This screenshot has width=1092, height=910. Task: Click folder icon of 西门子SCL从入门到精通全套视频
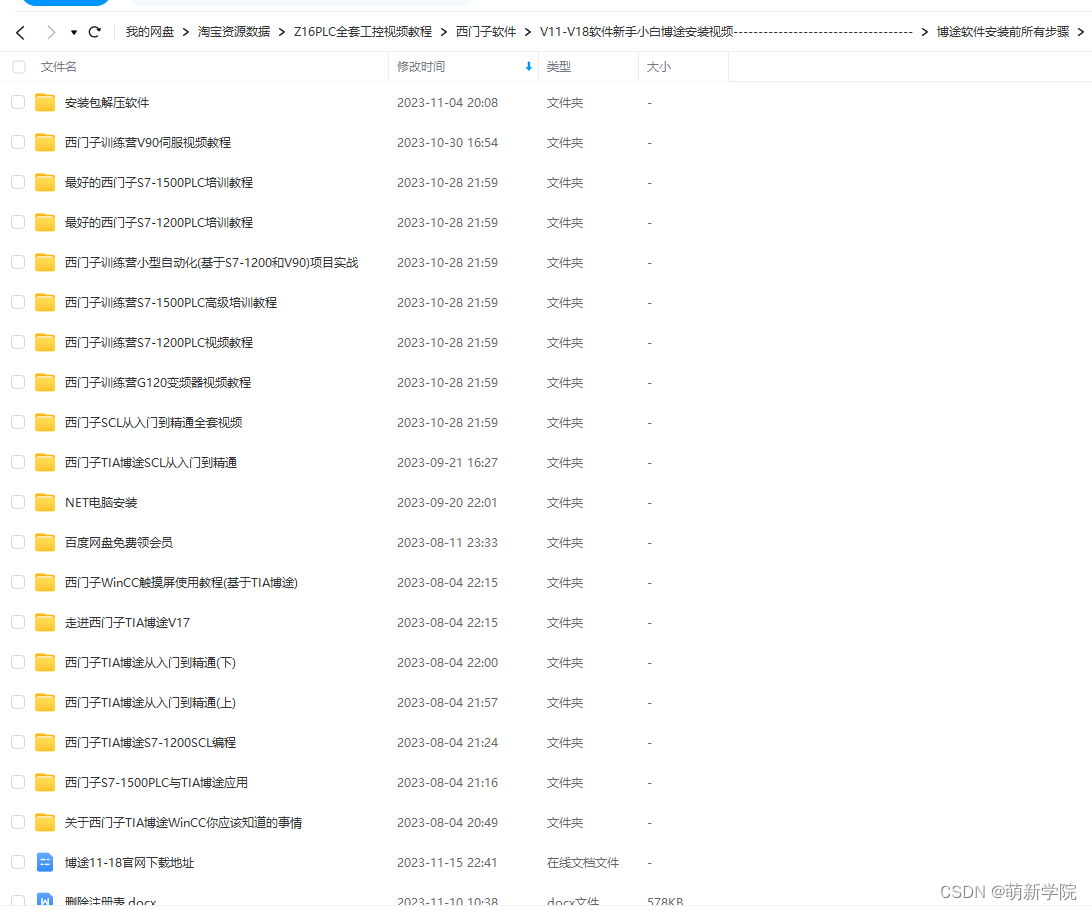[45, 422]
